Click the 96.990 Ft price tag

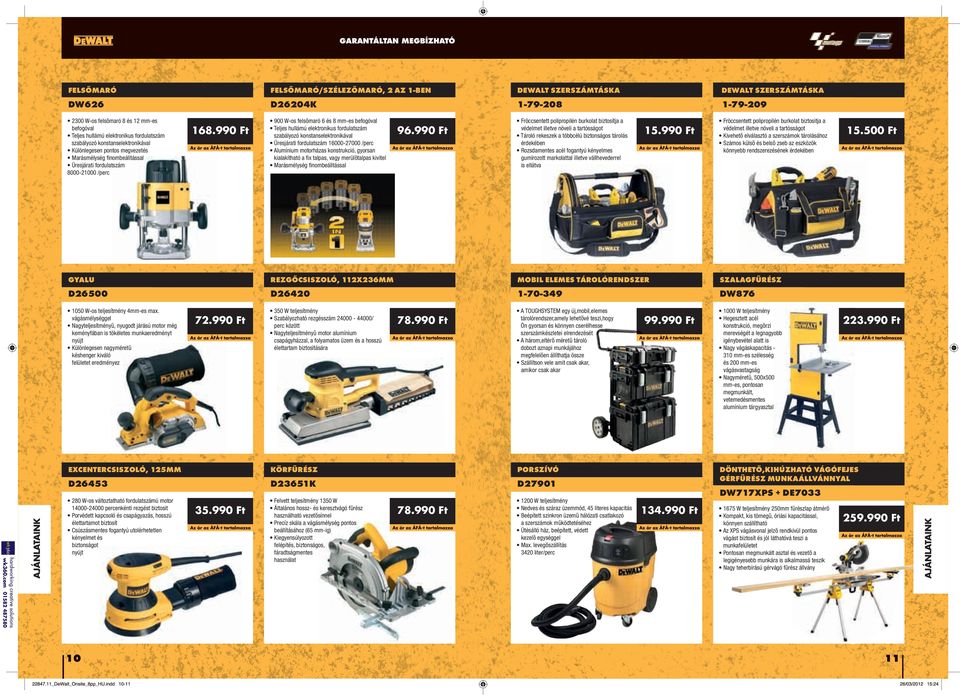[422, 130]
